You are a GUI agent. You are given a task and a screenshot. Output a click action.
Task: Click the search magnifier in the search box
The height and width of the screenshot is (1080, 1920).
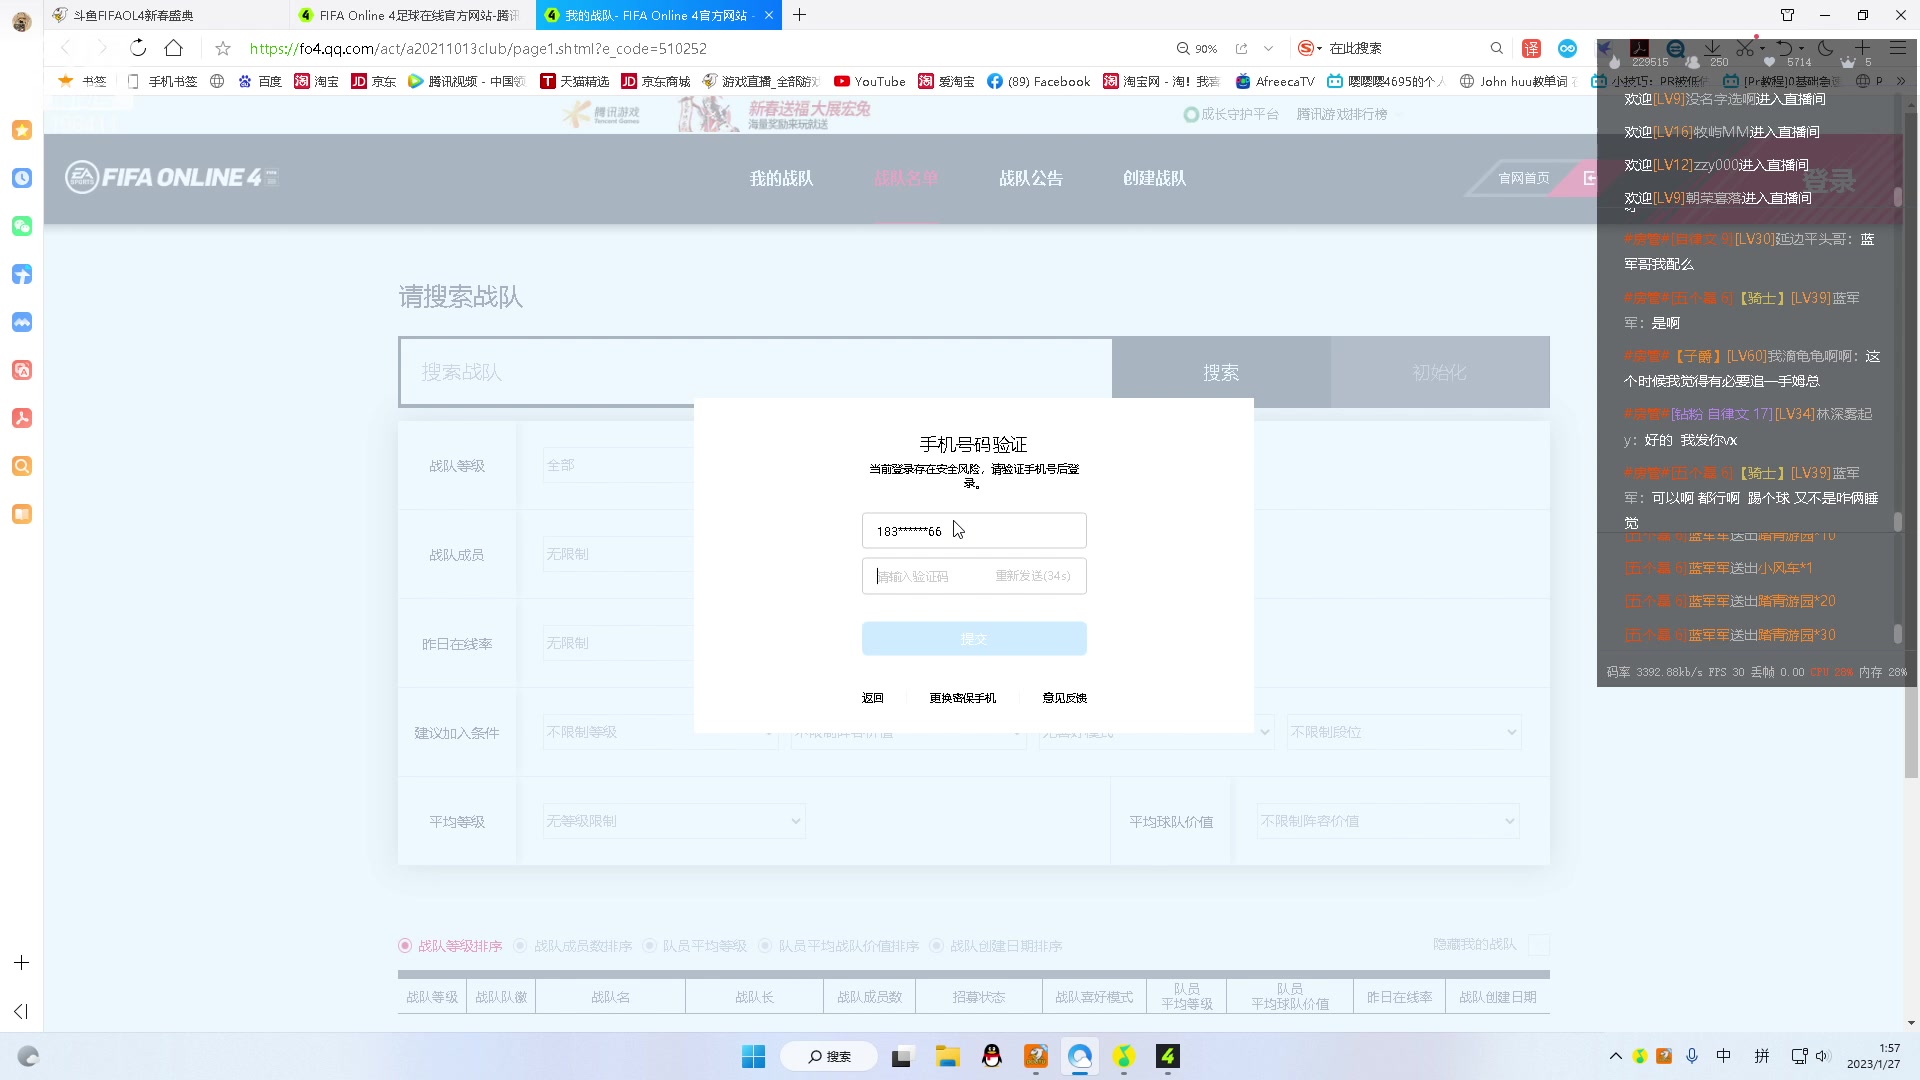[x=1496, y=48]
